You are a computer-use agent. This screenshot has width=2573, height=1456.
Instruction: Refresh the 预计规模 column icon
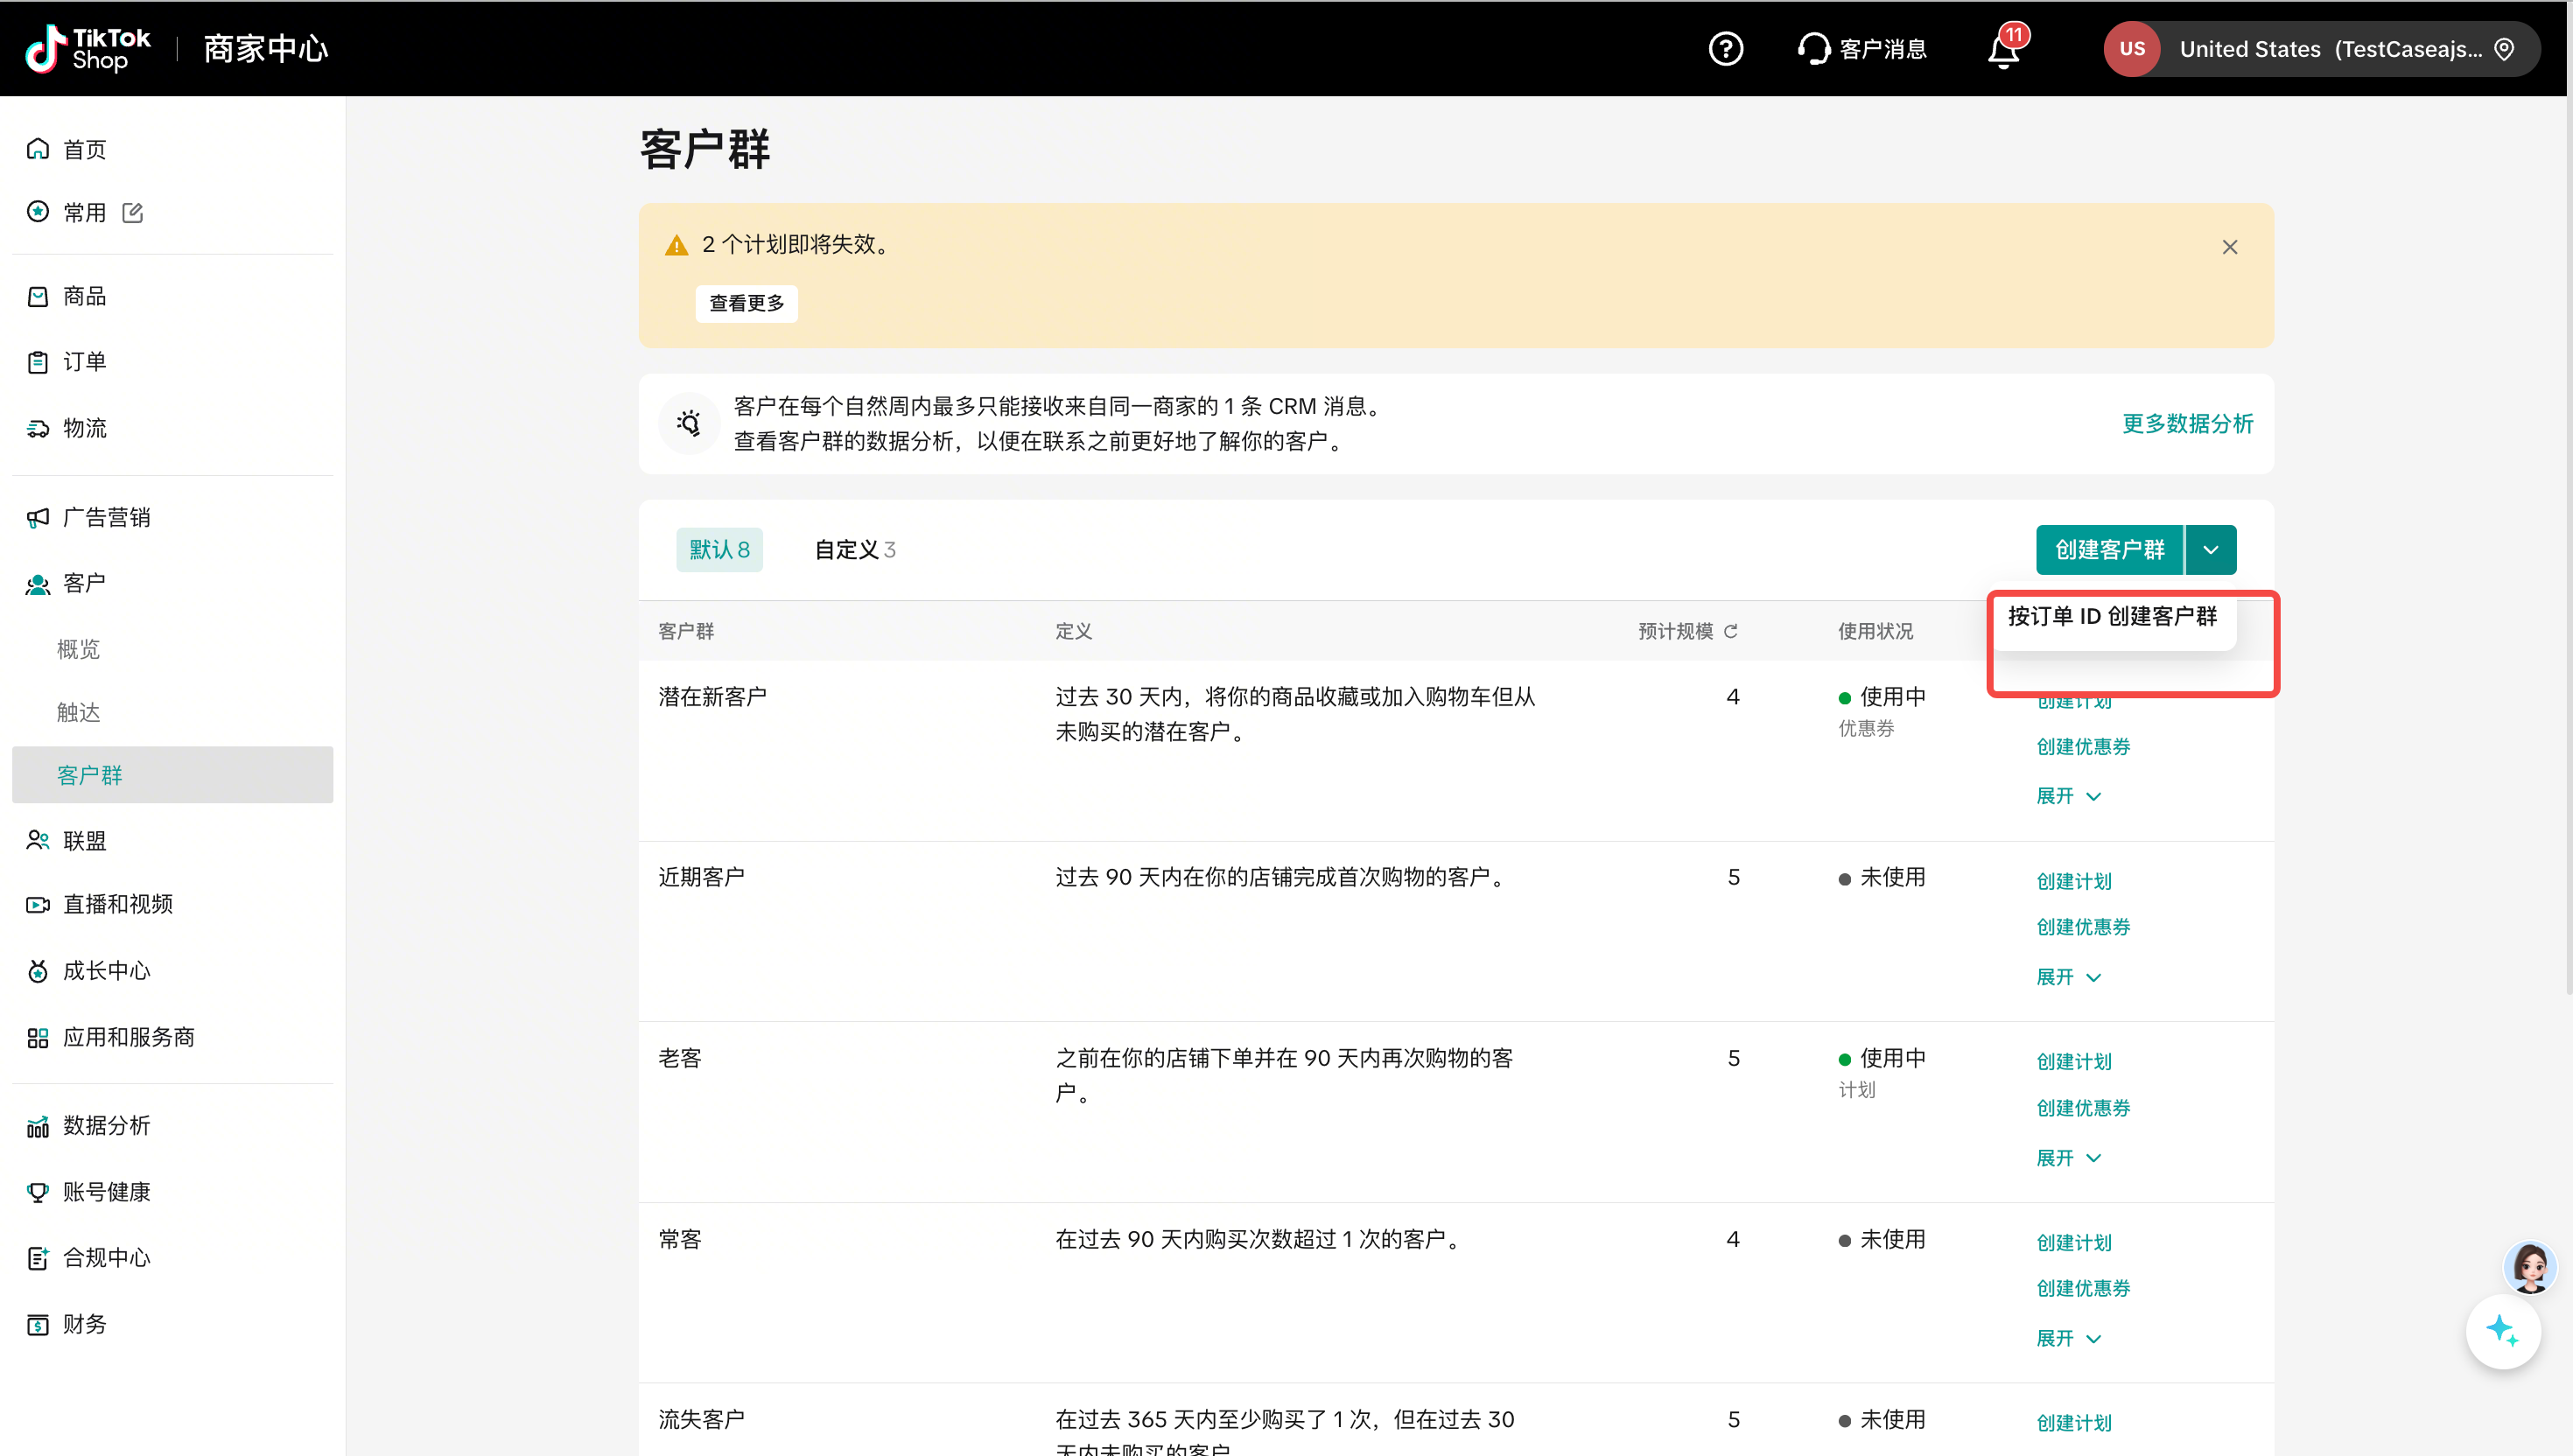(x=1731, y=631)
